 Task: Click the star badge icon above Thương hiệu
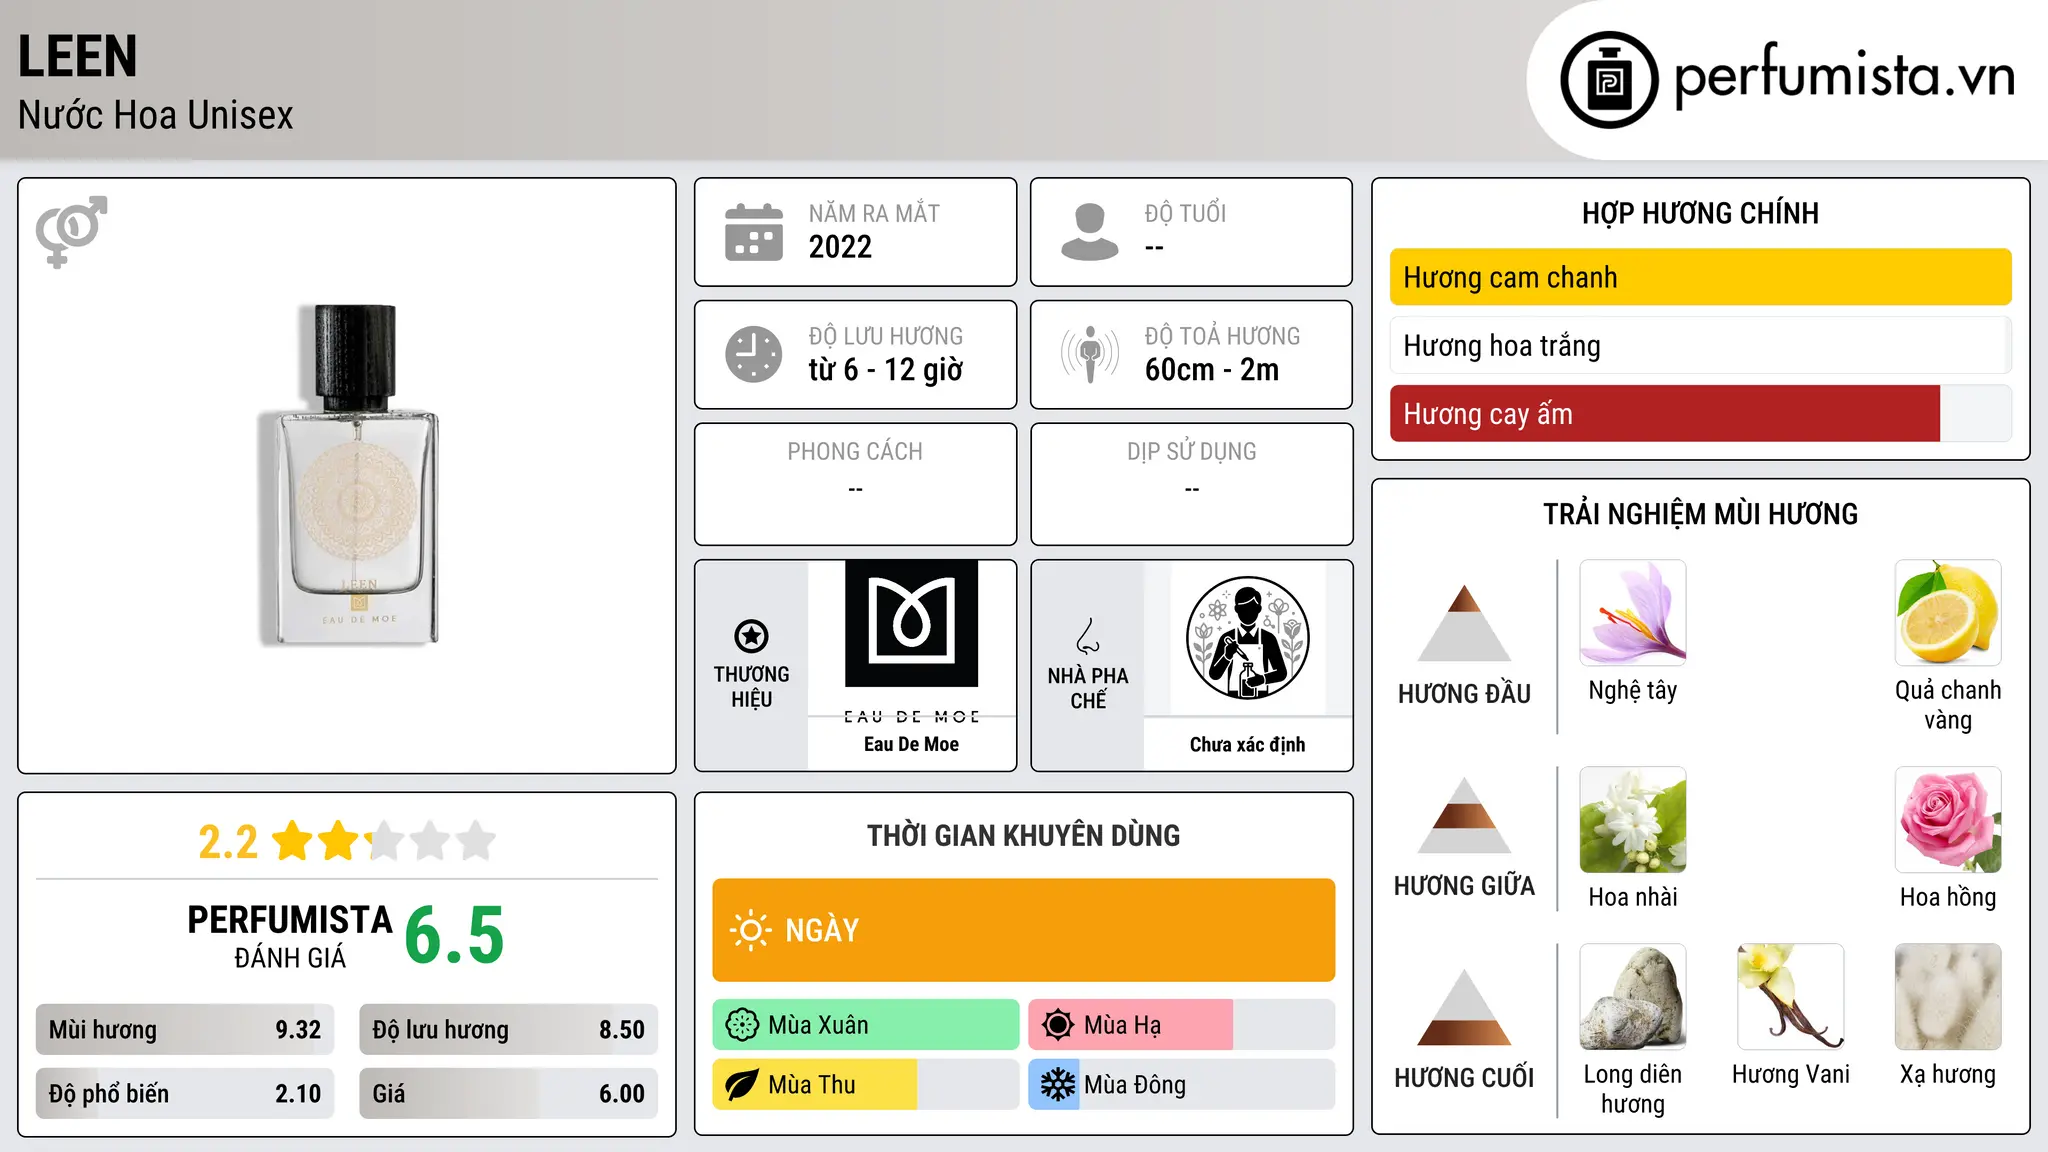point(751,636)
